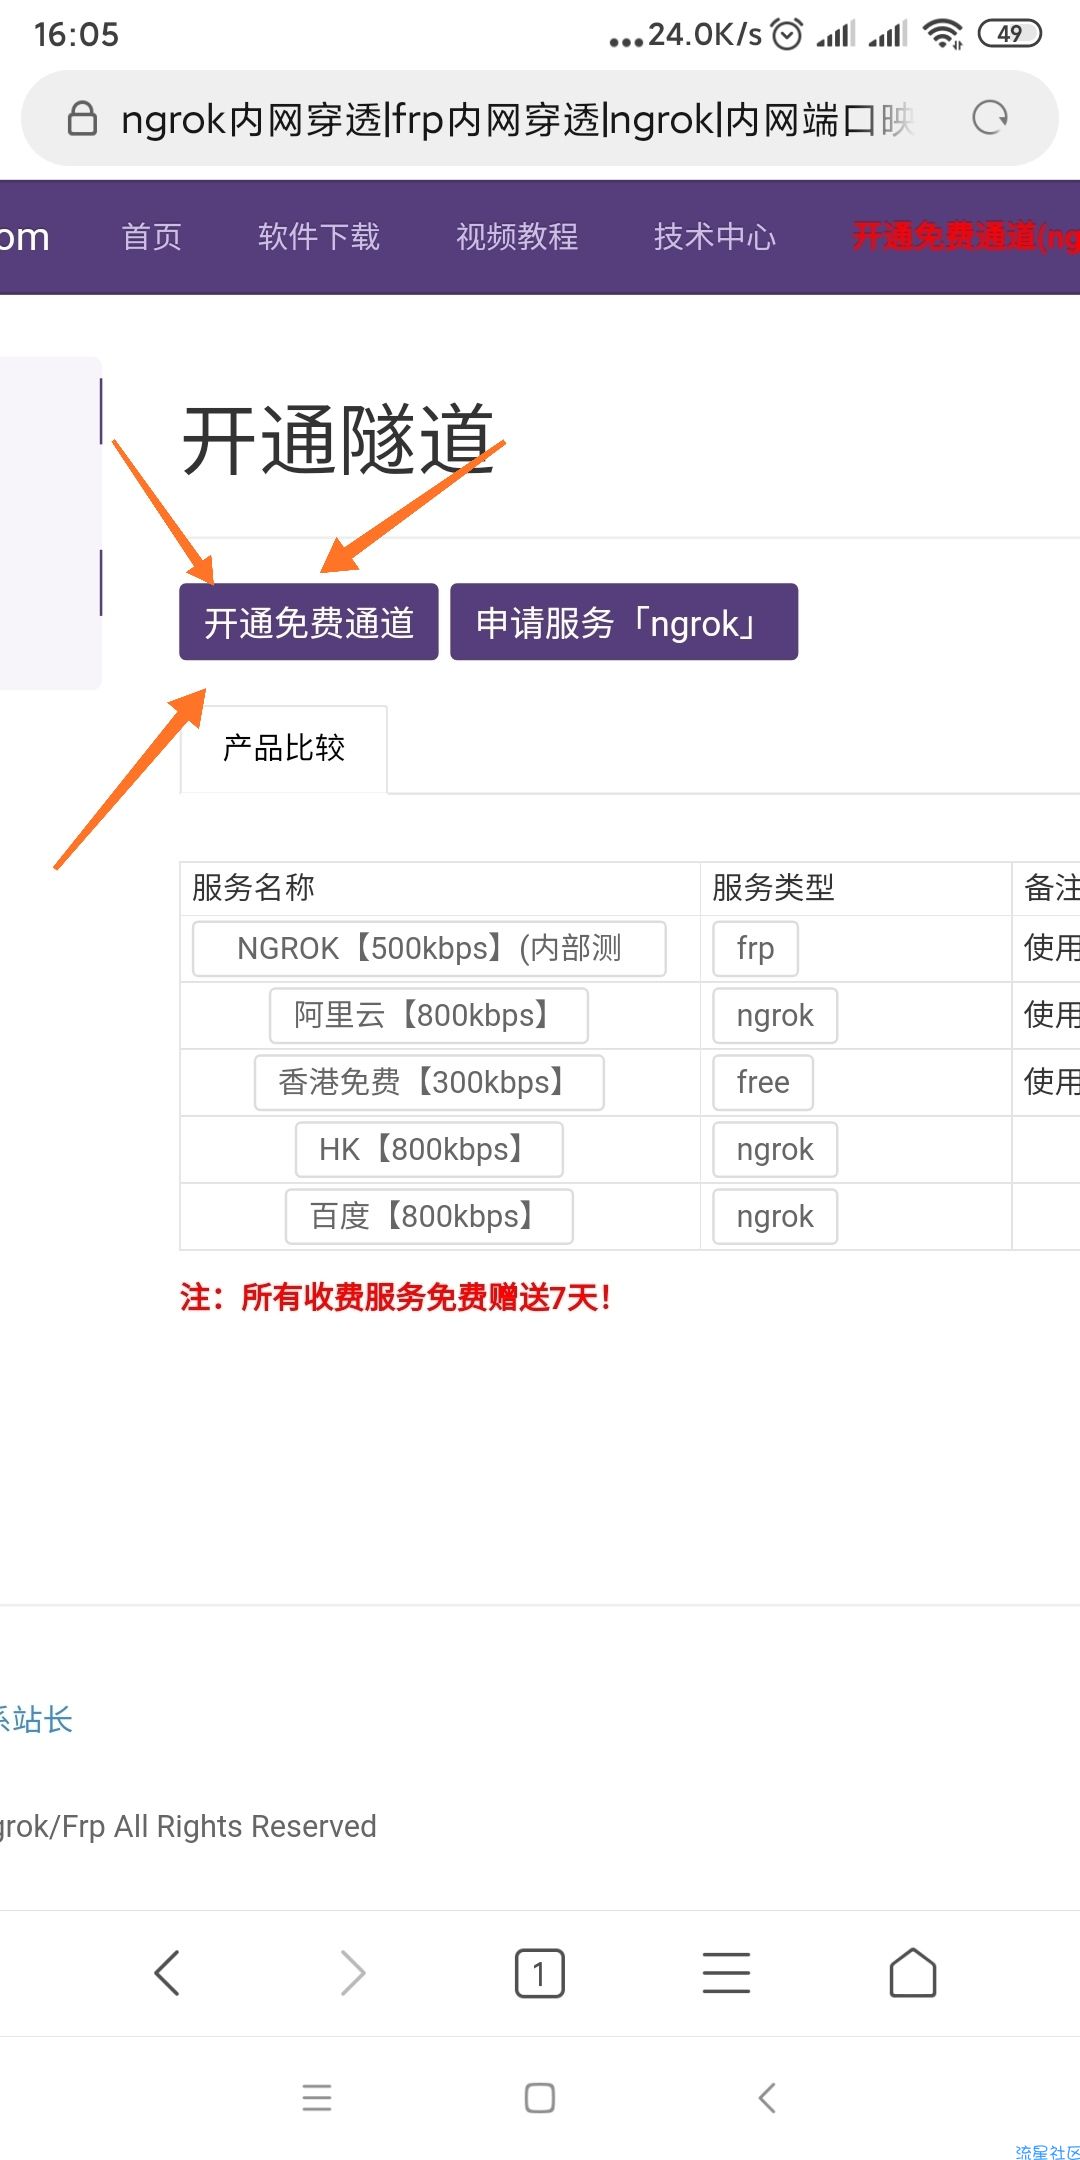1080x2160 pixels.
Task: Tap the lock icon in address bar
Action: pos(82,119)
